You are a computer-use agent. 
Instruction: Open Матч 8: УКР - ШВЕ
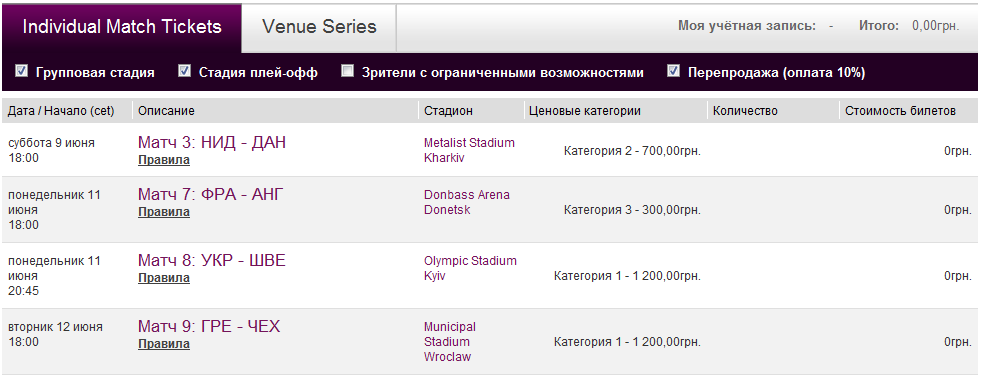tap(211, 260)
